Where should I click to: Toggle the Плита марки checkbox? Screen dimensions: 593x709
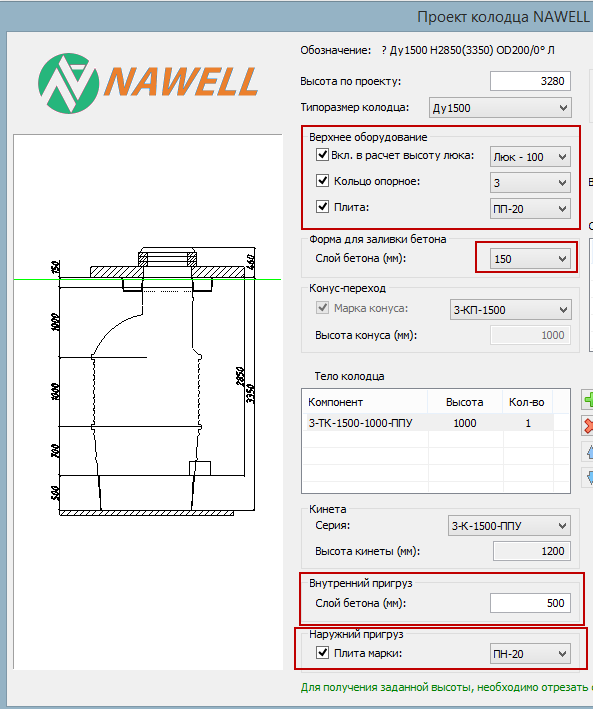point(322,653)
